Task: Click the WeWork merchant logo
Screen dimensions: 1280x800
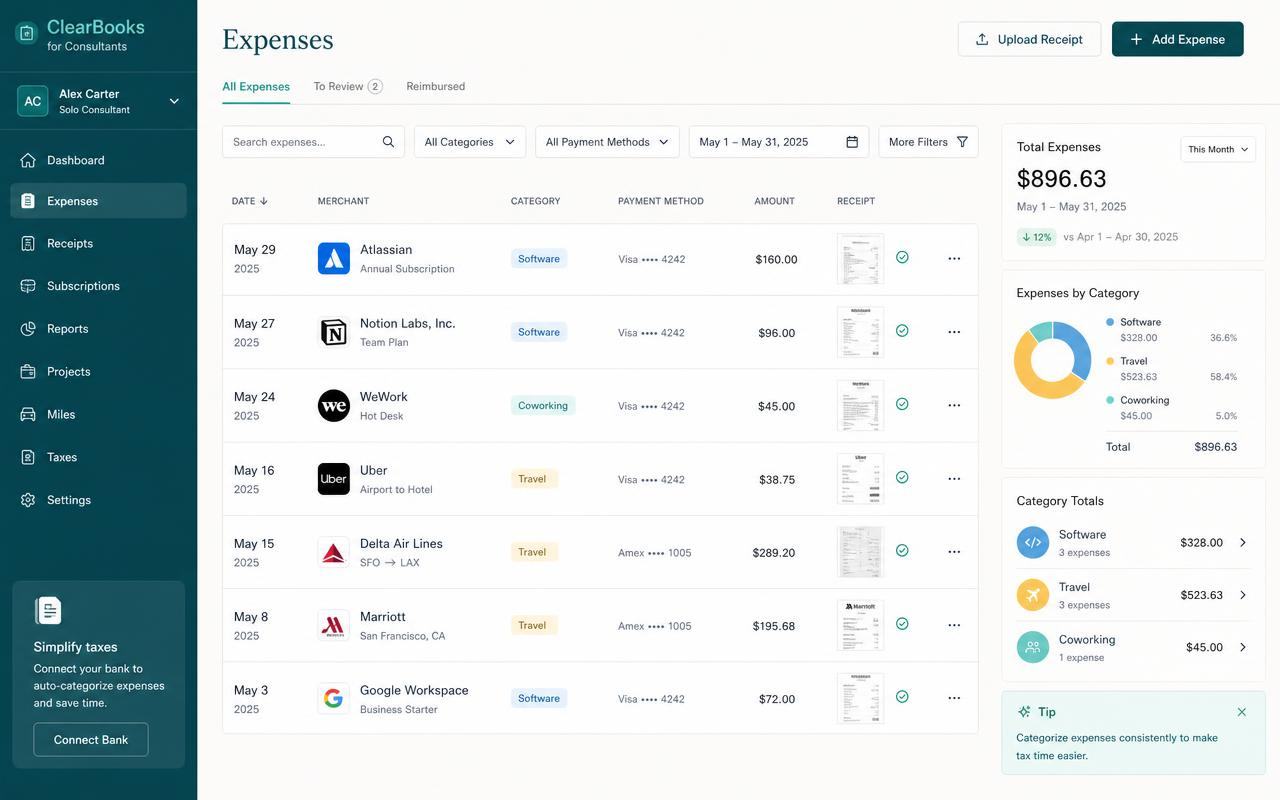Action: coord(334,405)
